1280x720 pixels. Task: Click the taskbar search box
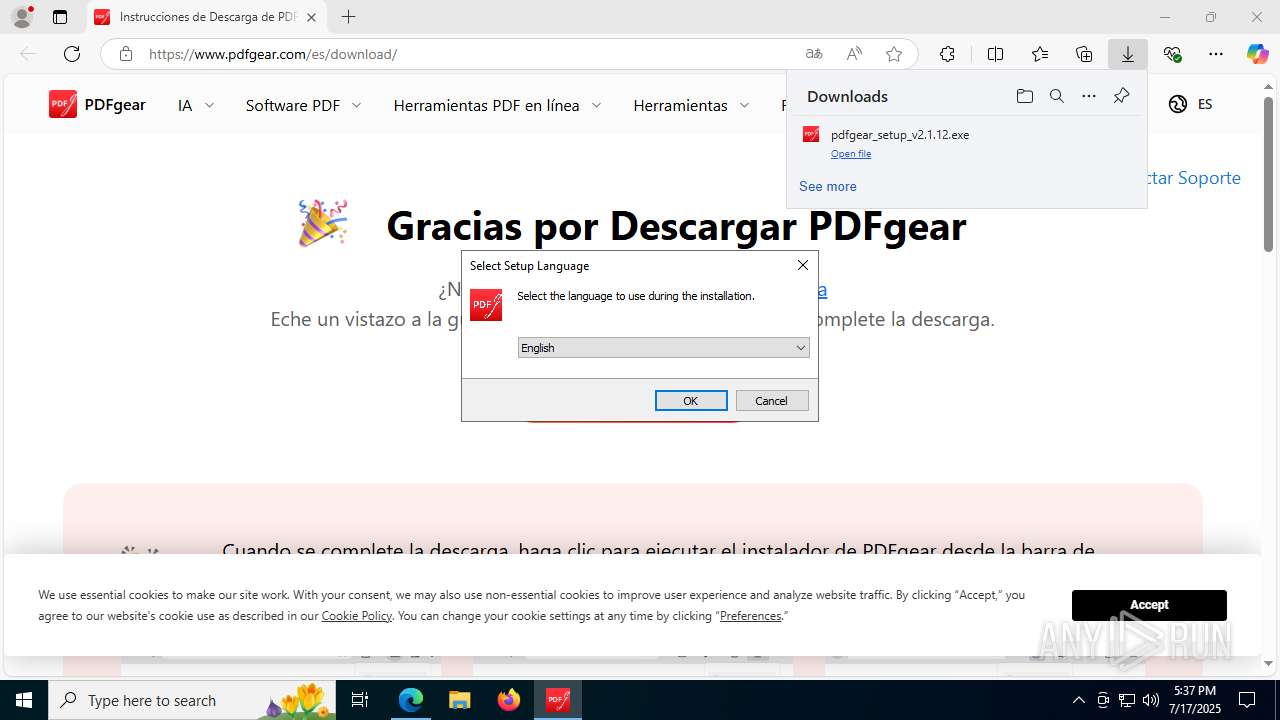(192, 700)
